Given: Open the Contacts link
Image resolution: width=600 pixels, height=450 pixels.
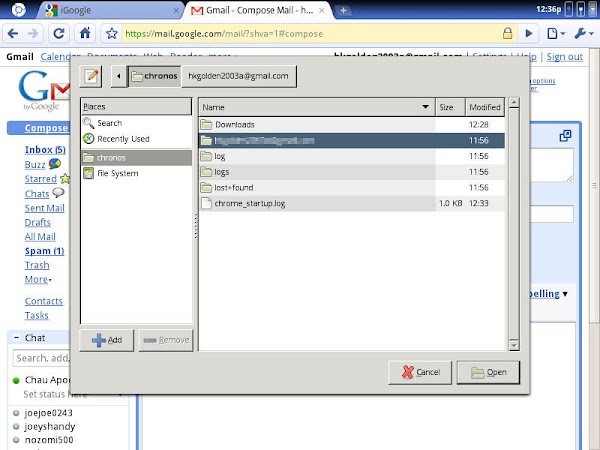Looking at the screenshot, I should point(44,301).
